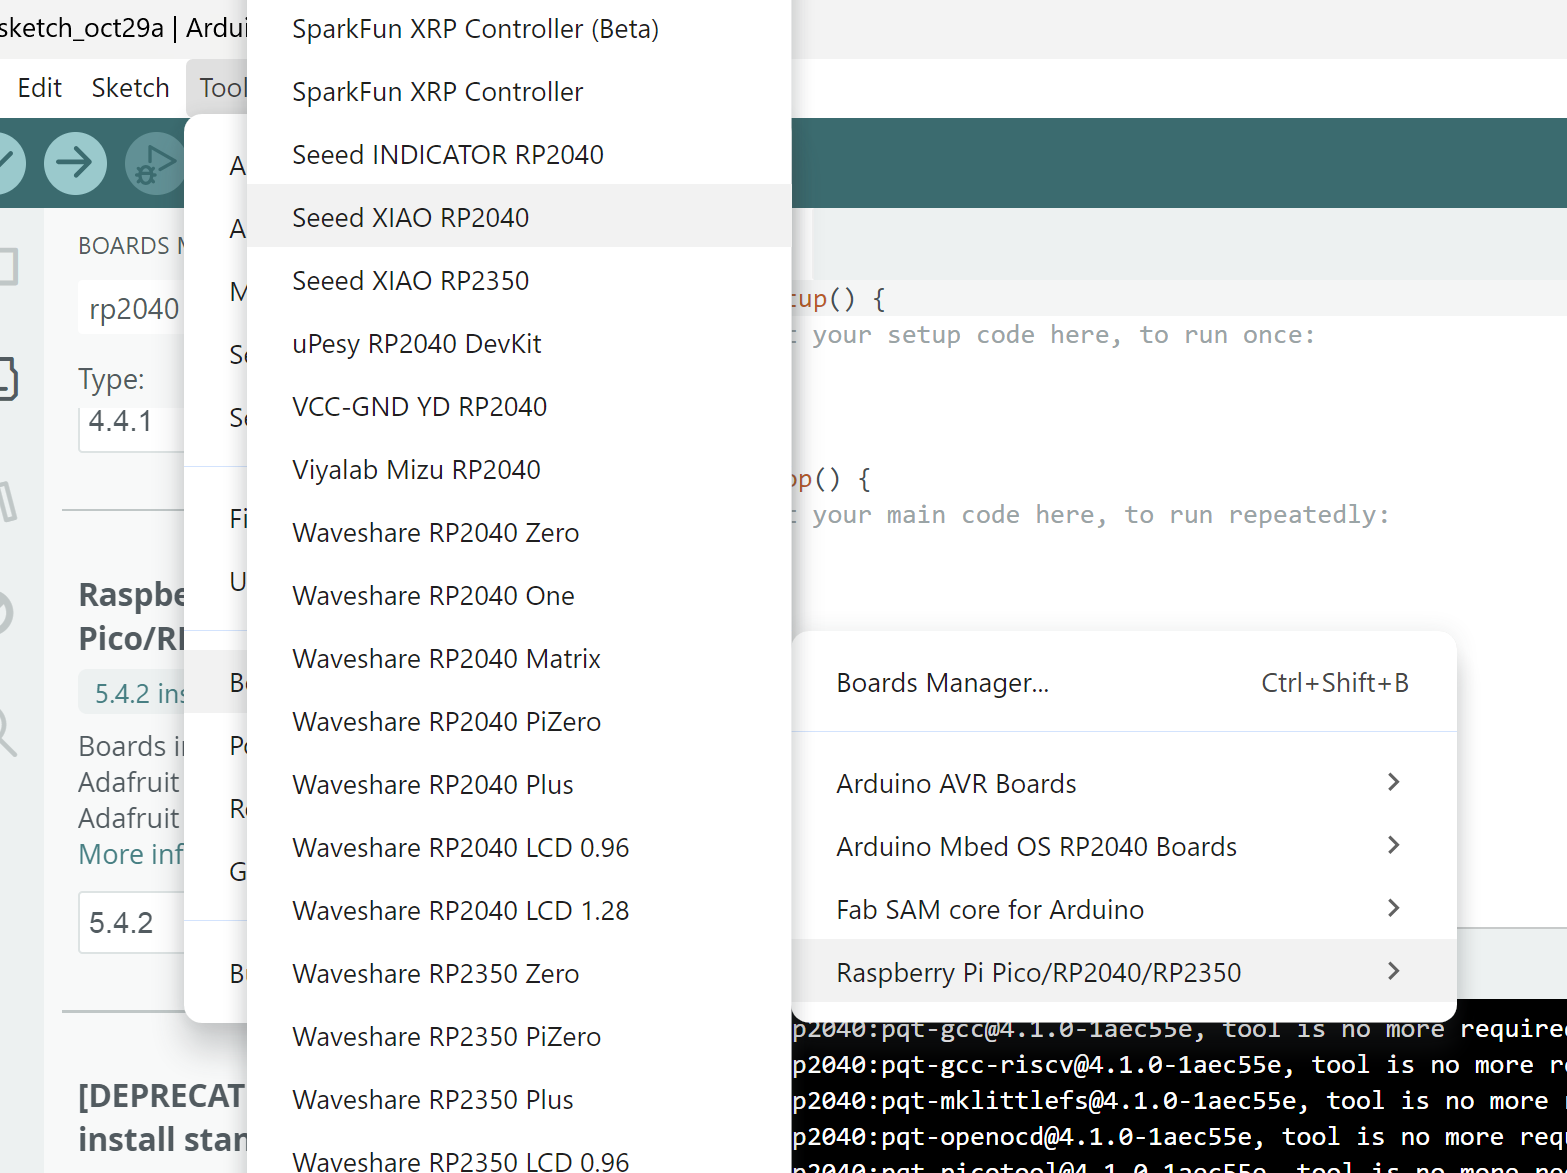Open the Boards Manager sidebar icon
Viewport: 1567px width, 1173px height.
point(6,379)
